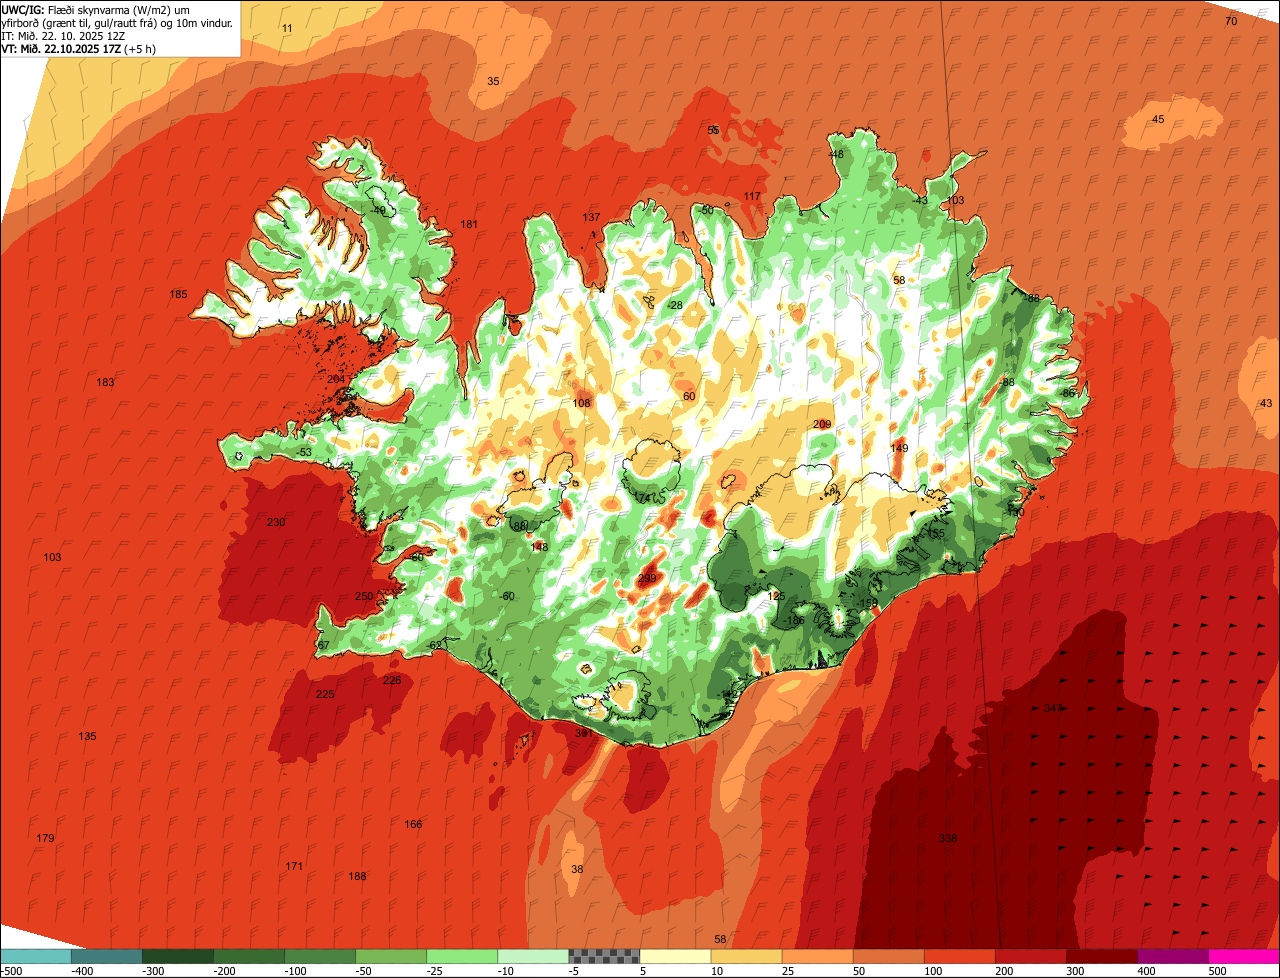The width and height of the screenshot is (1280, 978).
Task: Select the 10 to 25 yellow legend swatch
Action: tap(746, 956)
